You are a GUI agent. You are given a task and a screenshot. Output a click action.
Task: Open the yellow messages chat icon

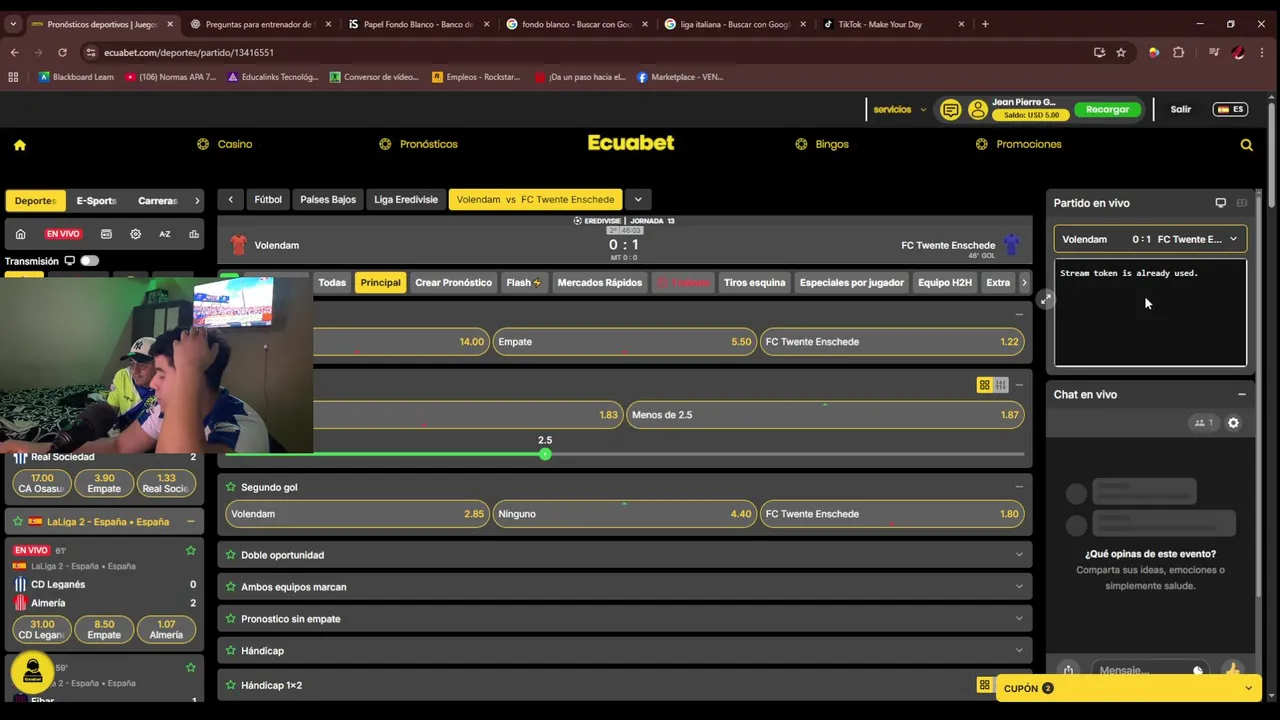point(950,110)
